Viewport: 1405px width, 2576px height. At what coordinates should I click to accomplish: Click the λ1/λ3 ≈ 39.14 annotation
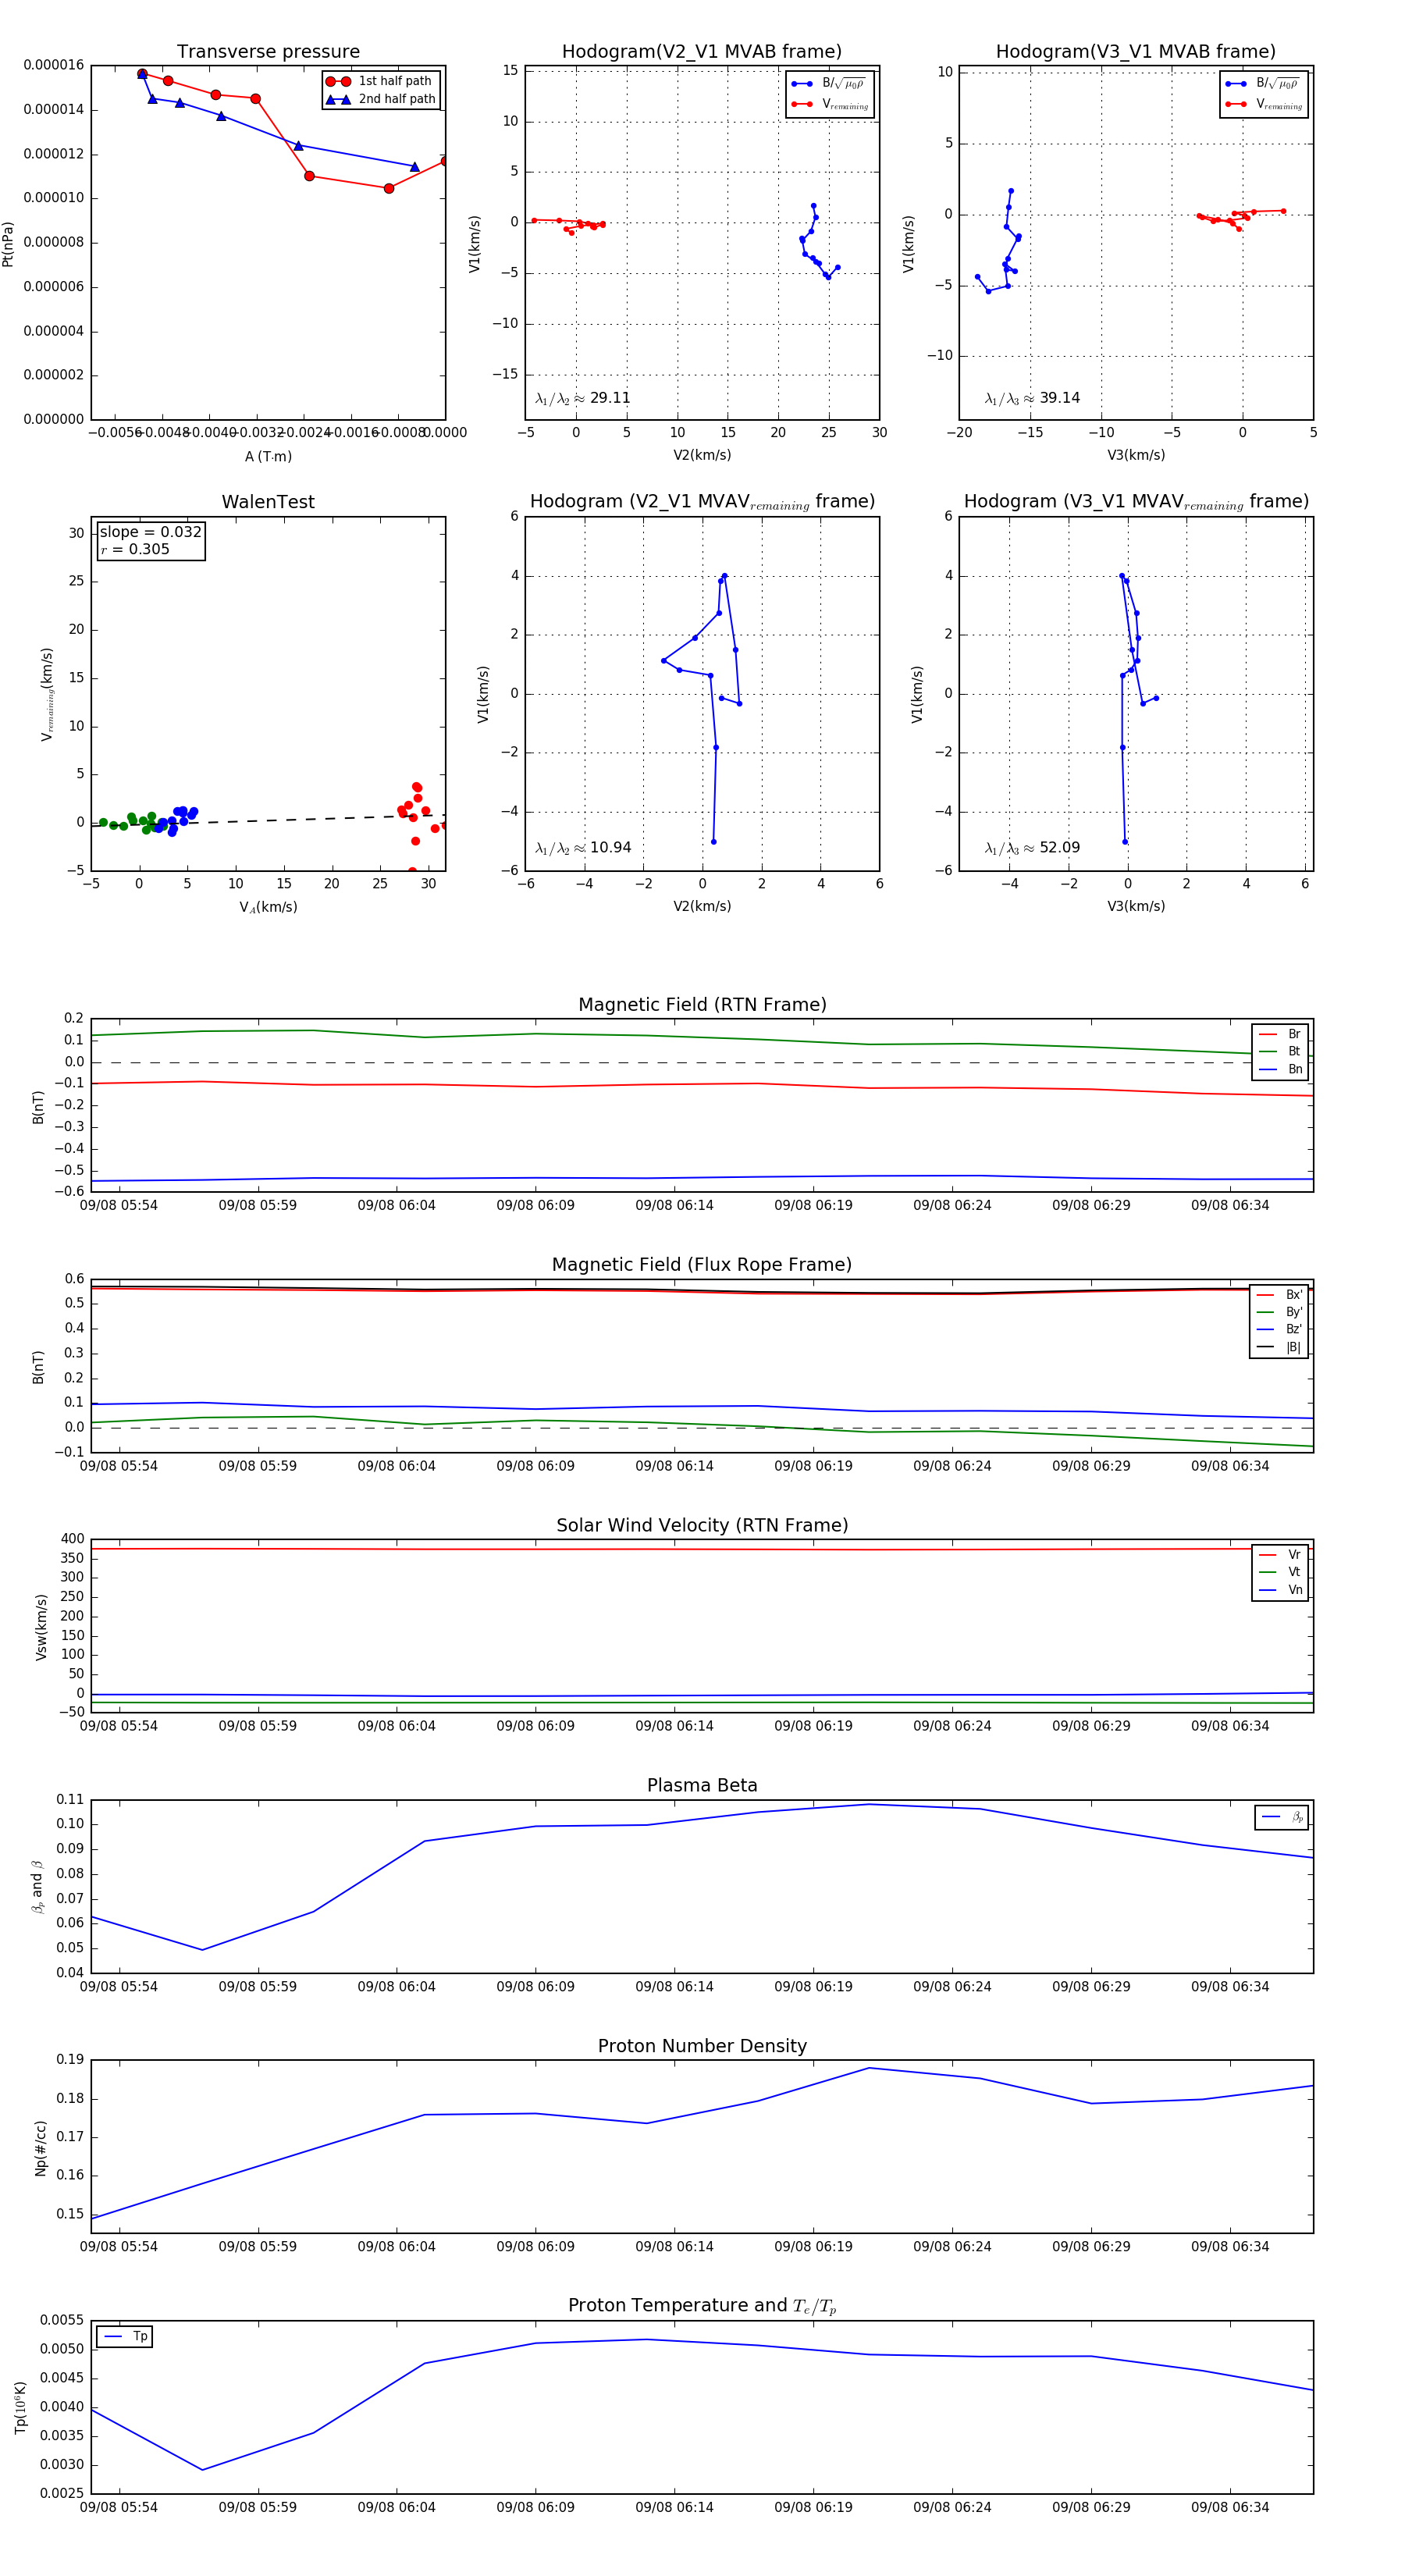[1032, 398]
